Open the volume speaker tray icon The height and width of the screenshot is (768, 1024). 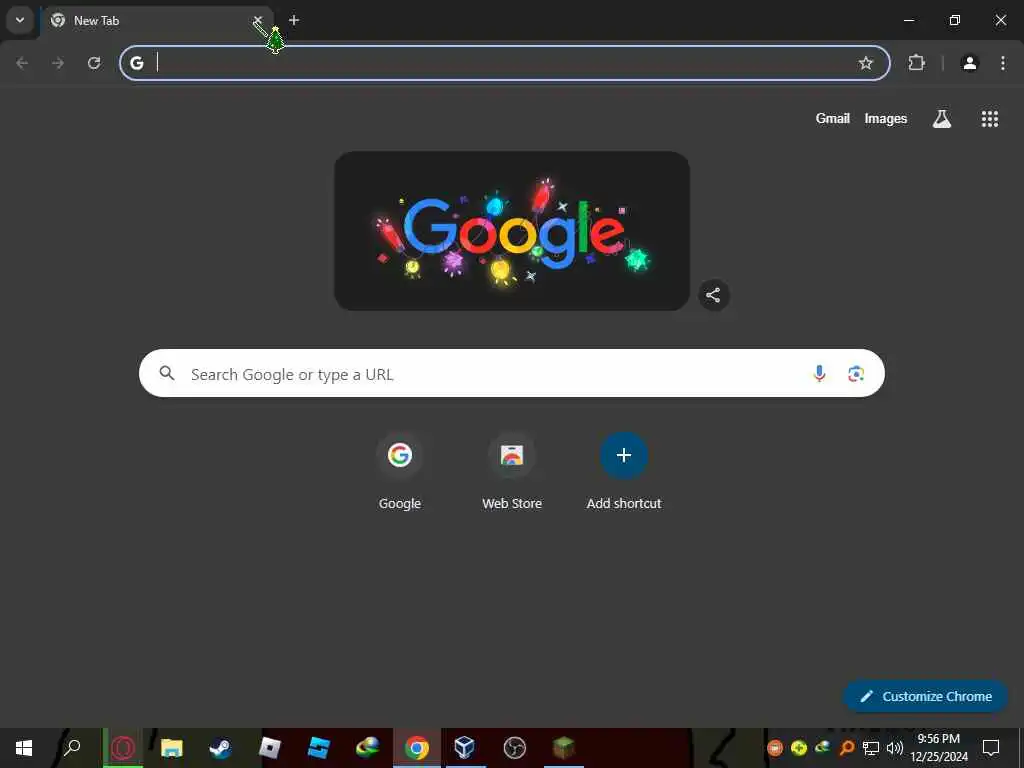point(895,748)
